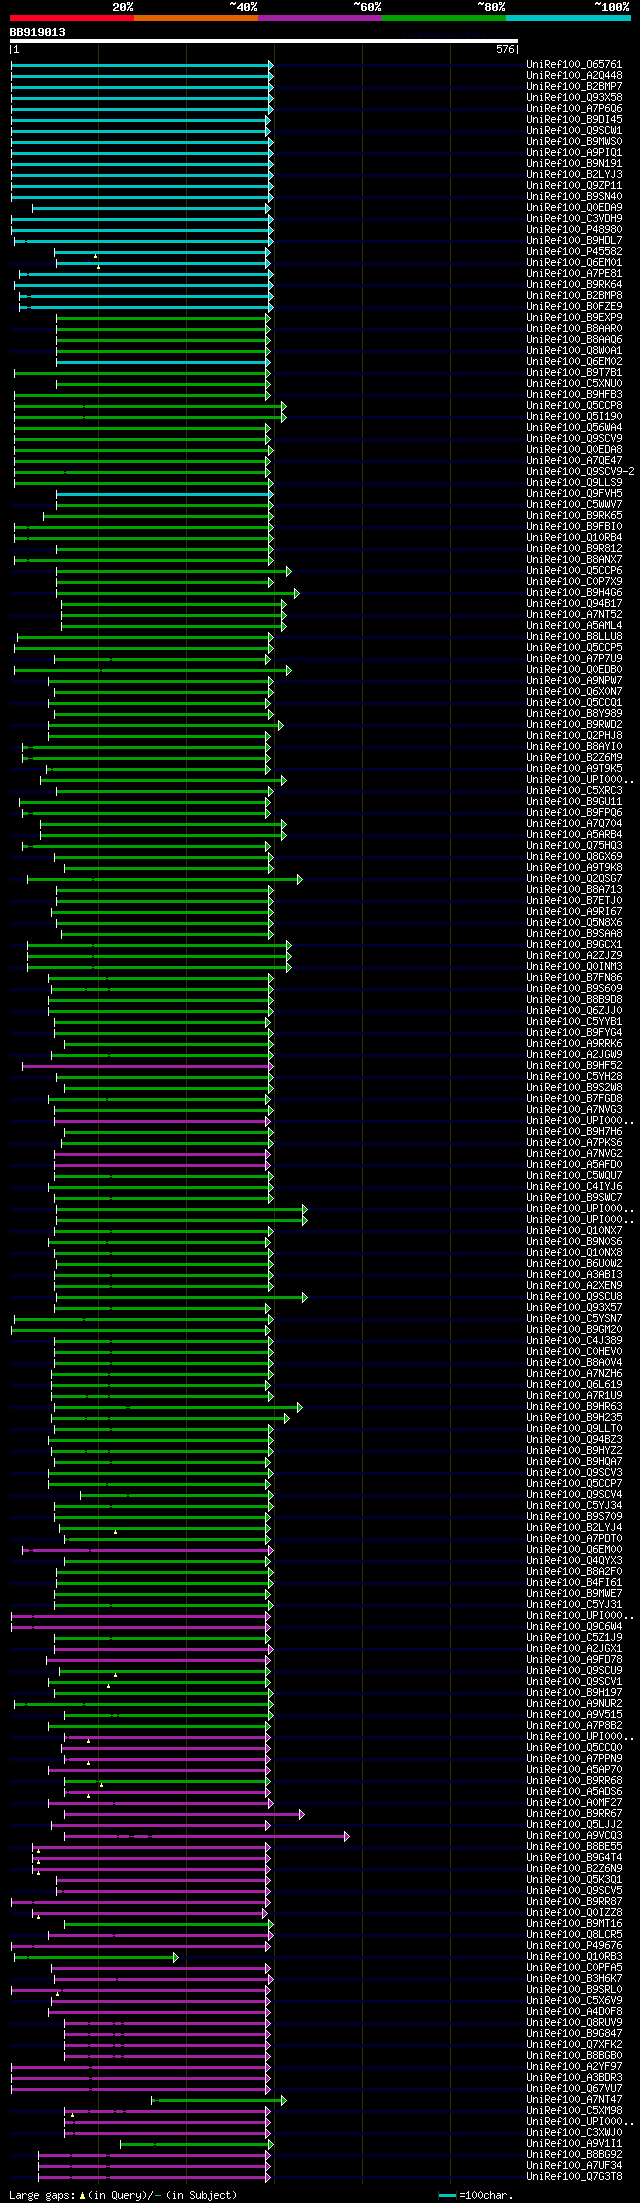The height and width of the screenshot is (2203, 640).
Task: Click the orange ~40% legend color bar
Action: pos(196,18)
